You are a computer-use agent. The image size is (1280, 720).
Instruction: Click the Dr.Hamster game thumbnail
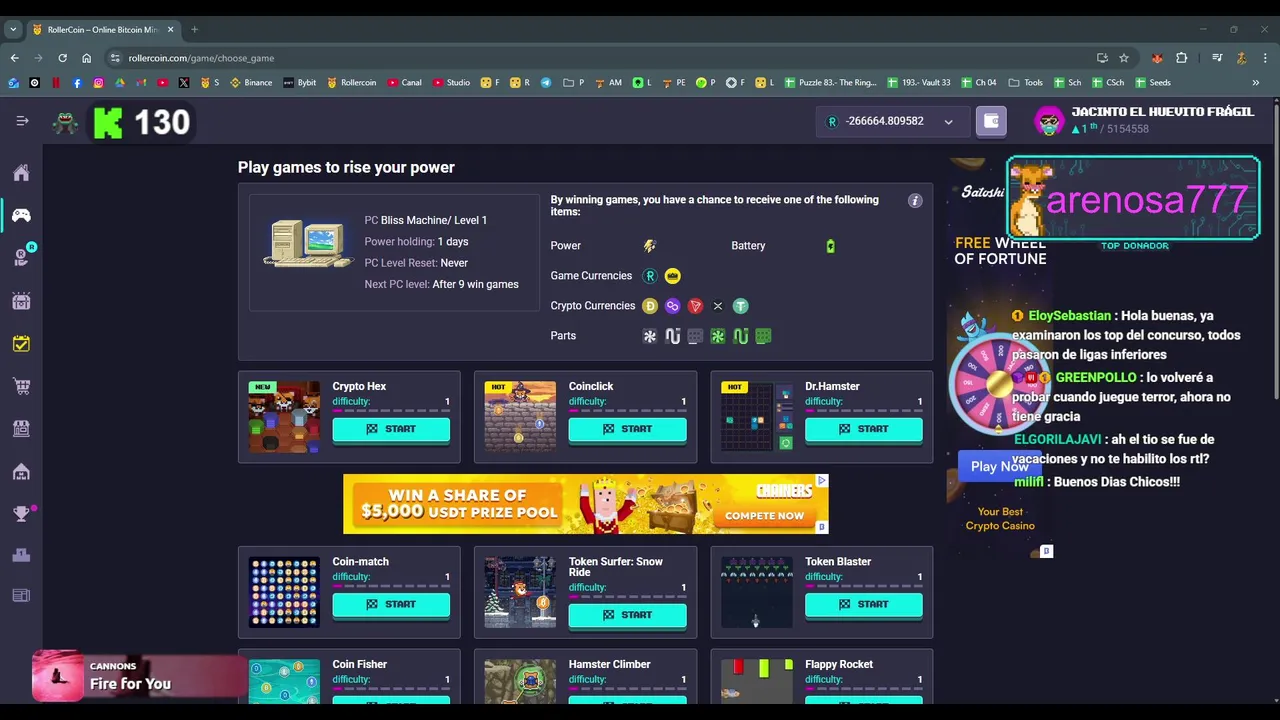pyautogui.click(x=757, y=417)
